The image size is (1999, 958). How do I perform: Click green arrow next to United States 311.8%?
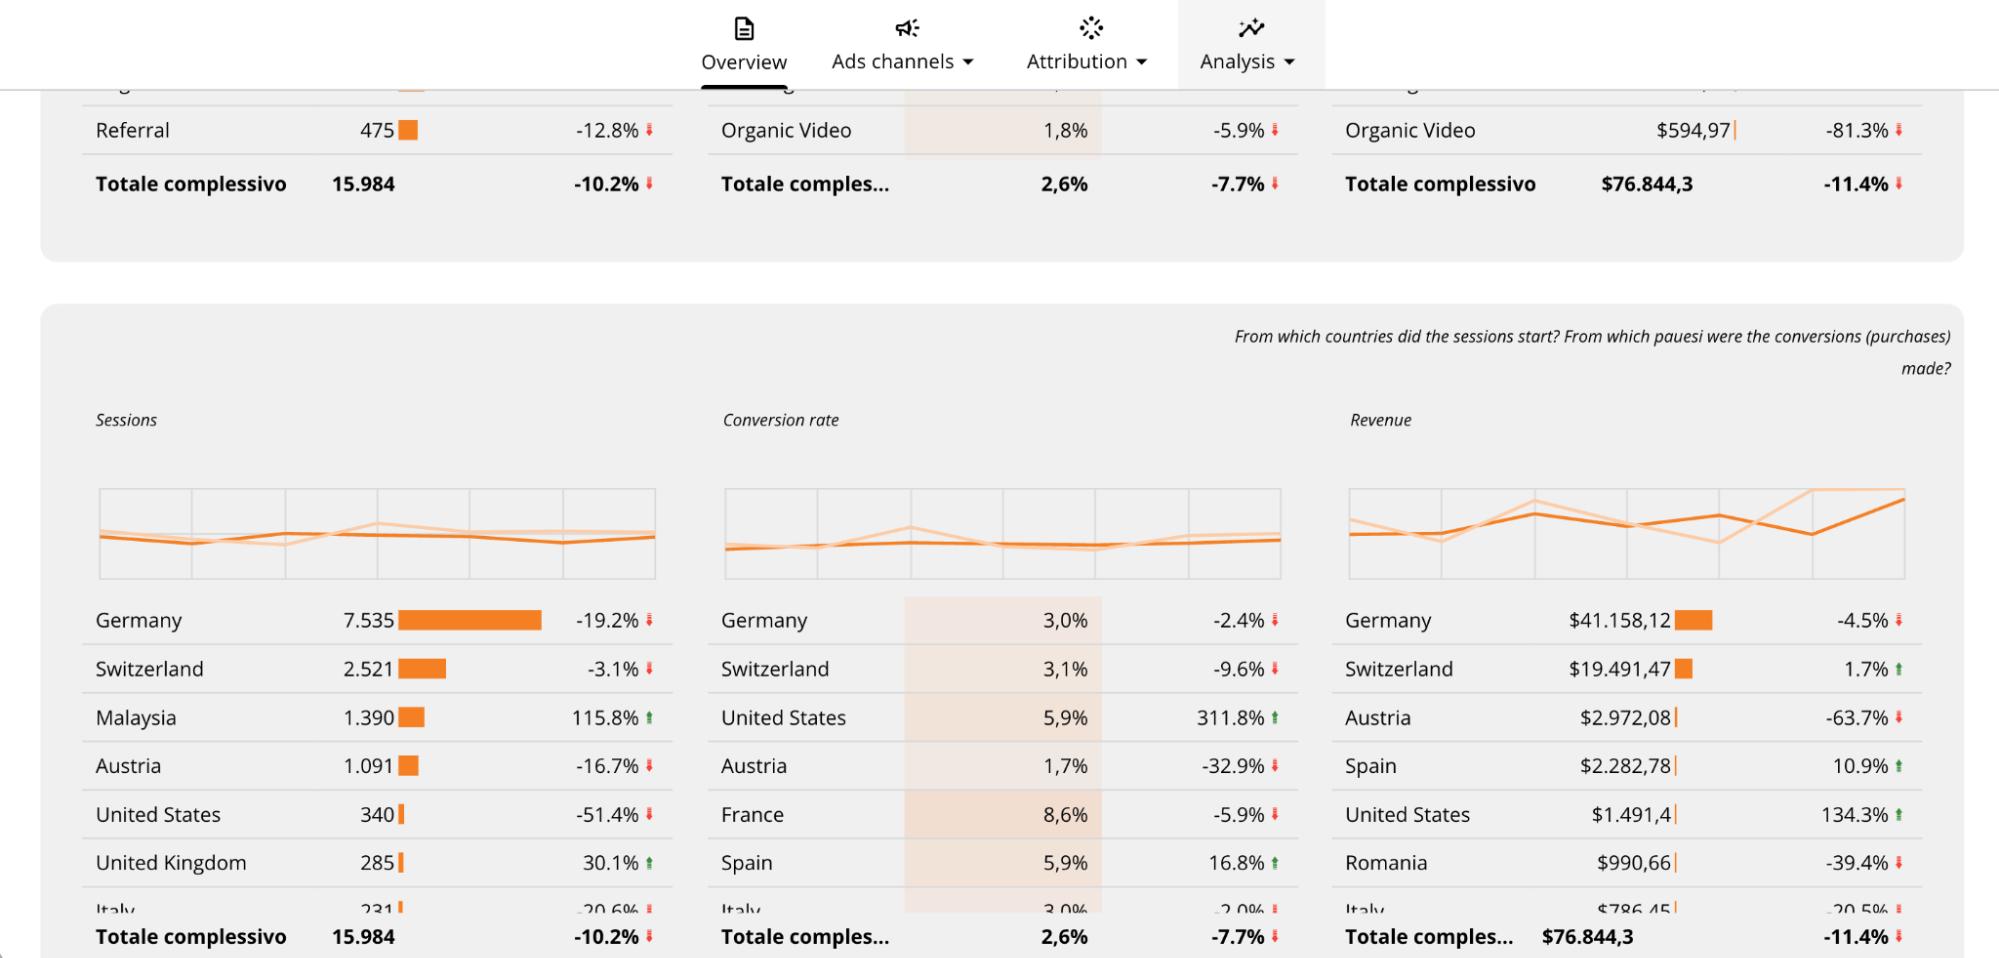tap(1275, 717)
